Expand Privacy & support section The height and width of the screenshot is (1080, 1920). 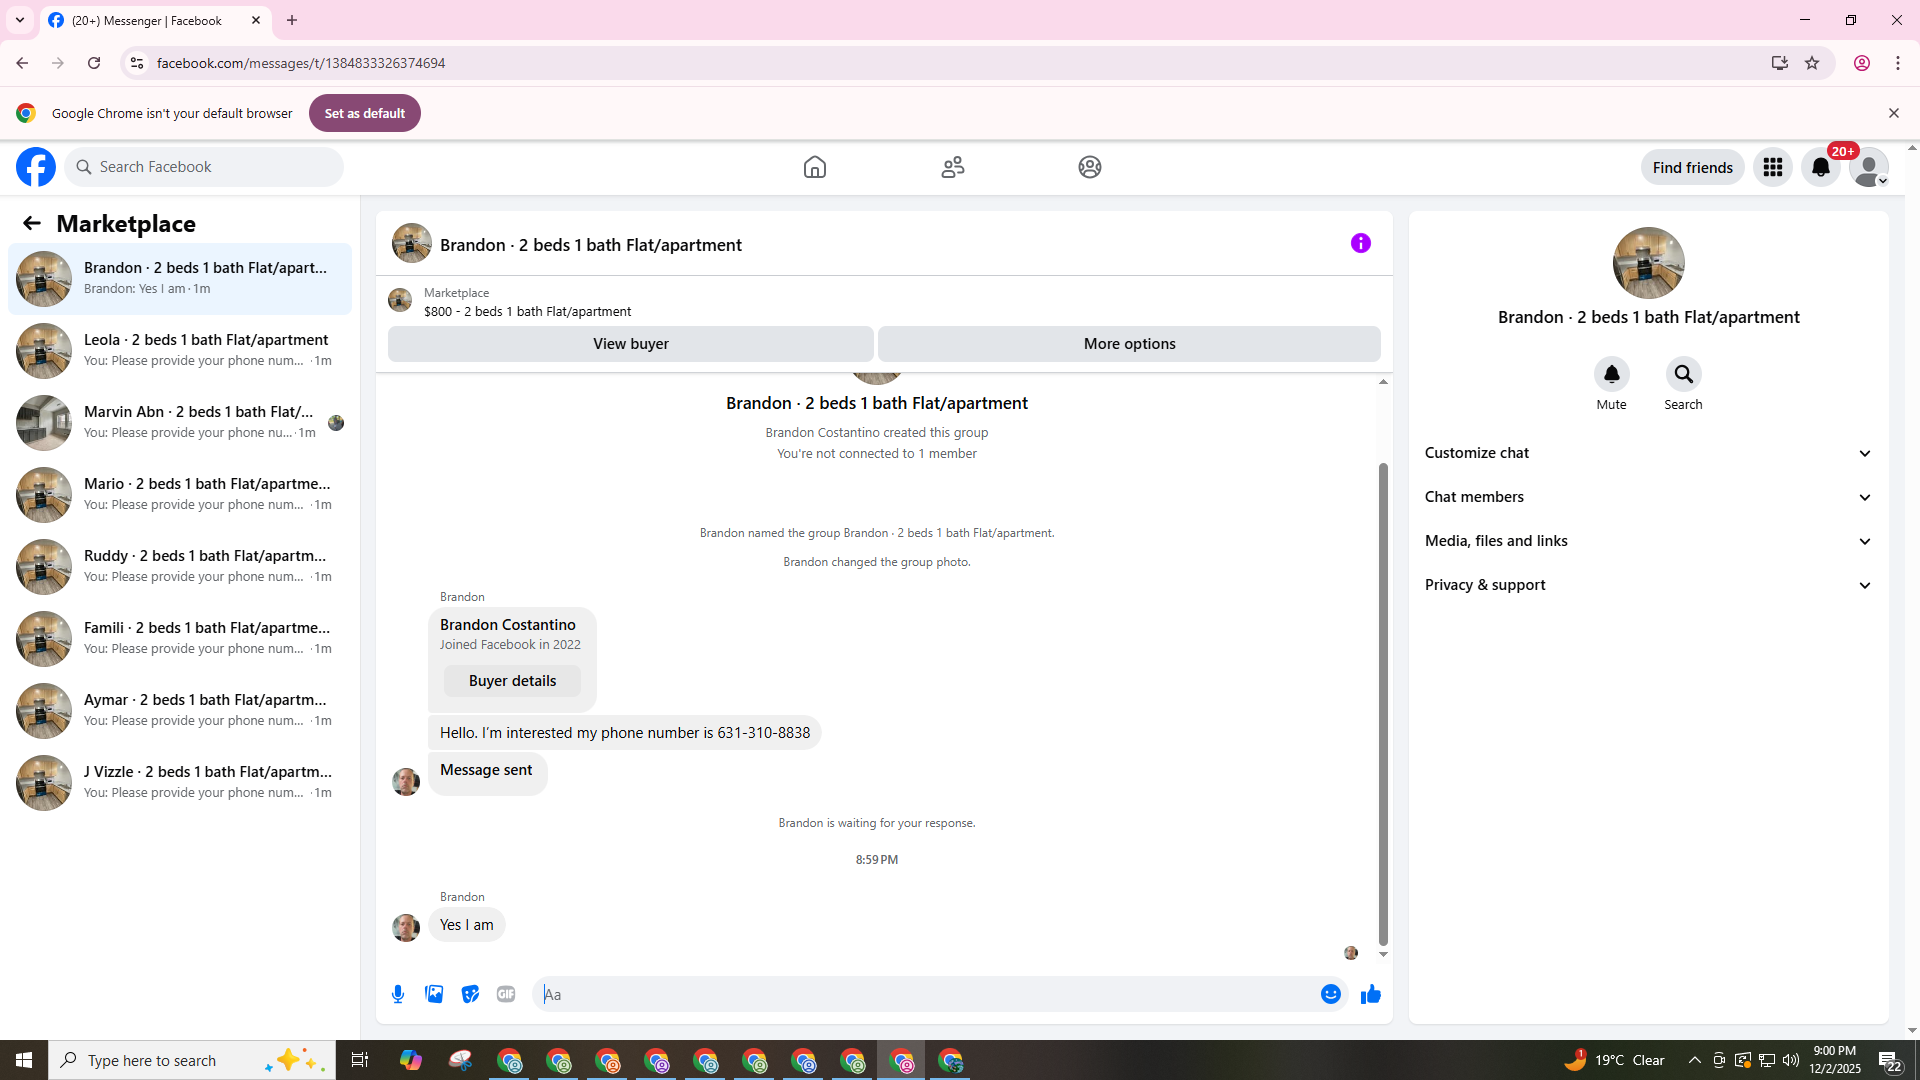tap(1648, 585)
